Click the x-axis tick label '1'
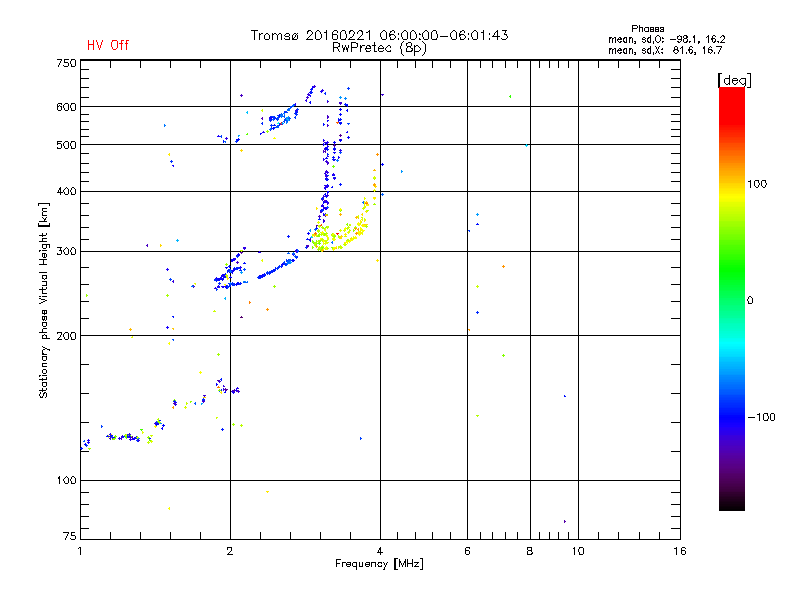The height and width of the screenshot is (600, 800). click(x=80, y=551)
